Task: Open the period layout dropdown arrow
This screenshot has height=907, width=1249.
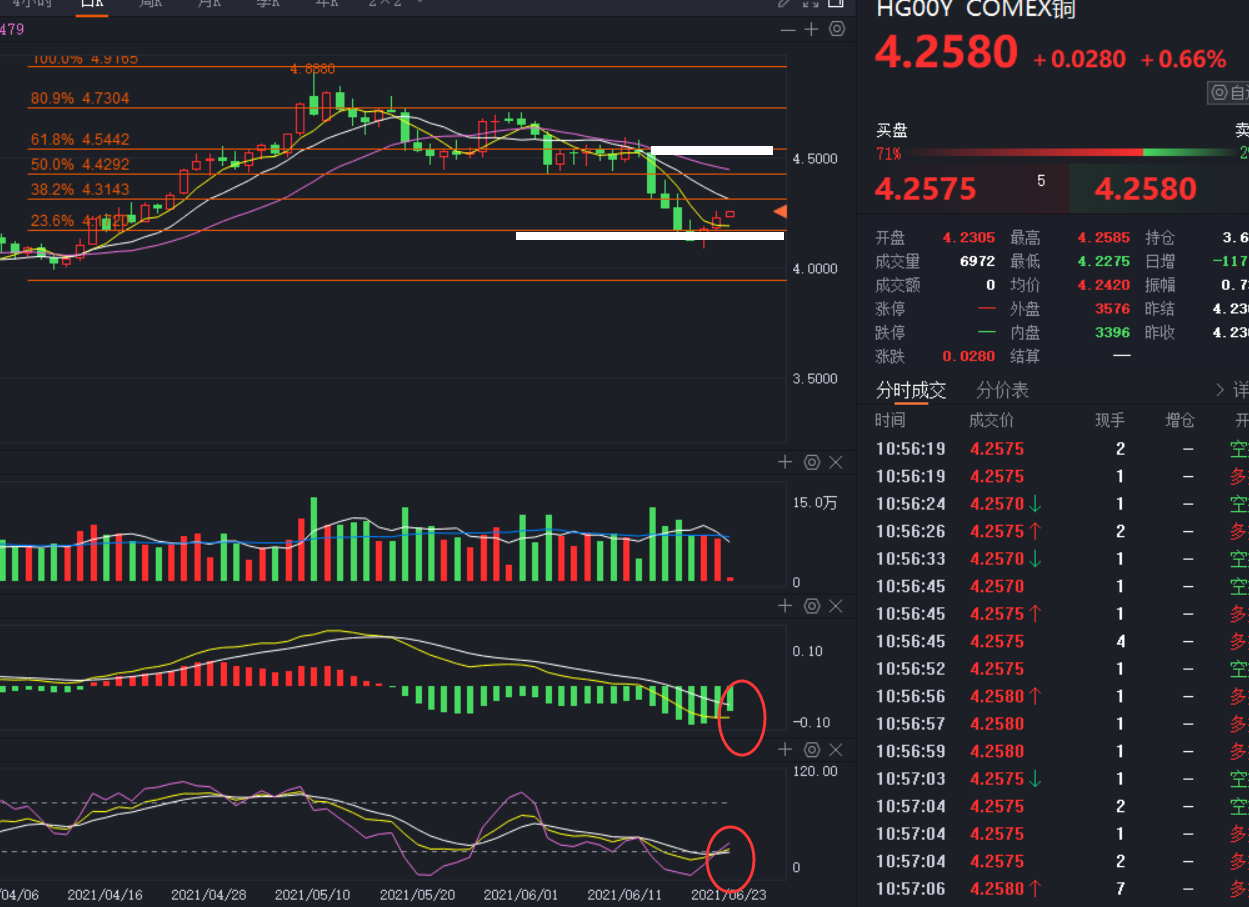Action: 419,3
